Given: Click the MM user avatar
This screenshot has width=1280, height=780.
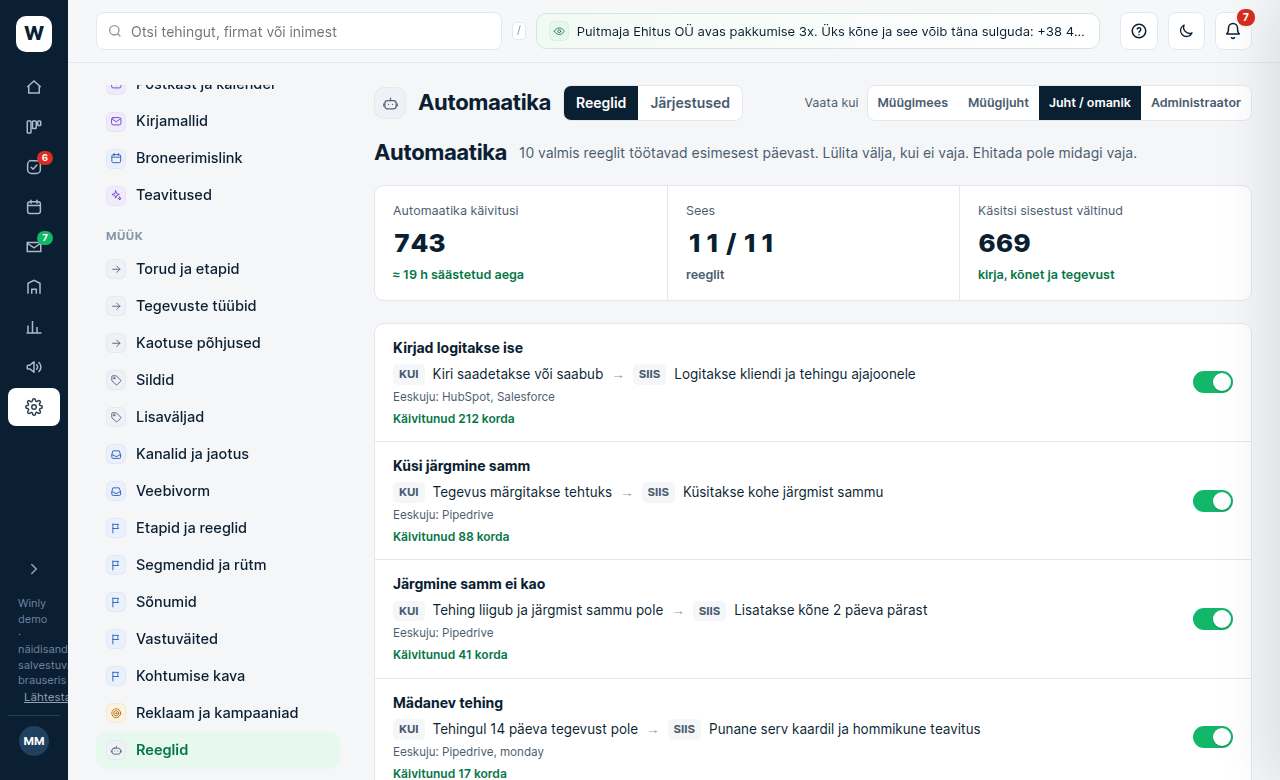Looking at the screenshot, I should pos(34,741).
